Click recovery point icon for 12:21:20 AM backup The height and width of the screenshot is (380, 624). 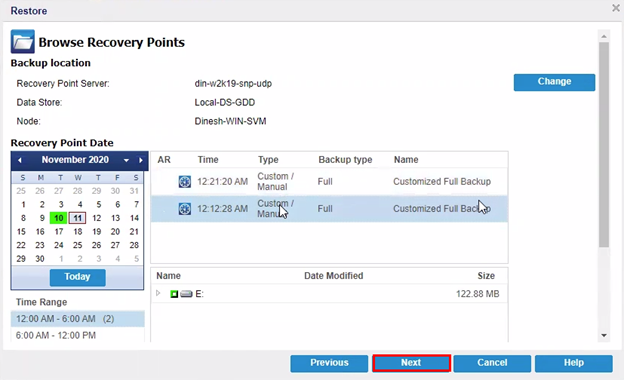(184, 182)
